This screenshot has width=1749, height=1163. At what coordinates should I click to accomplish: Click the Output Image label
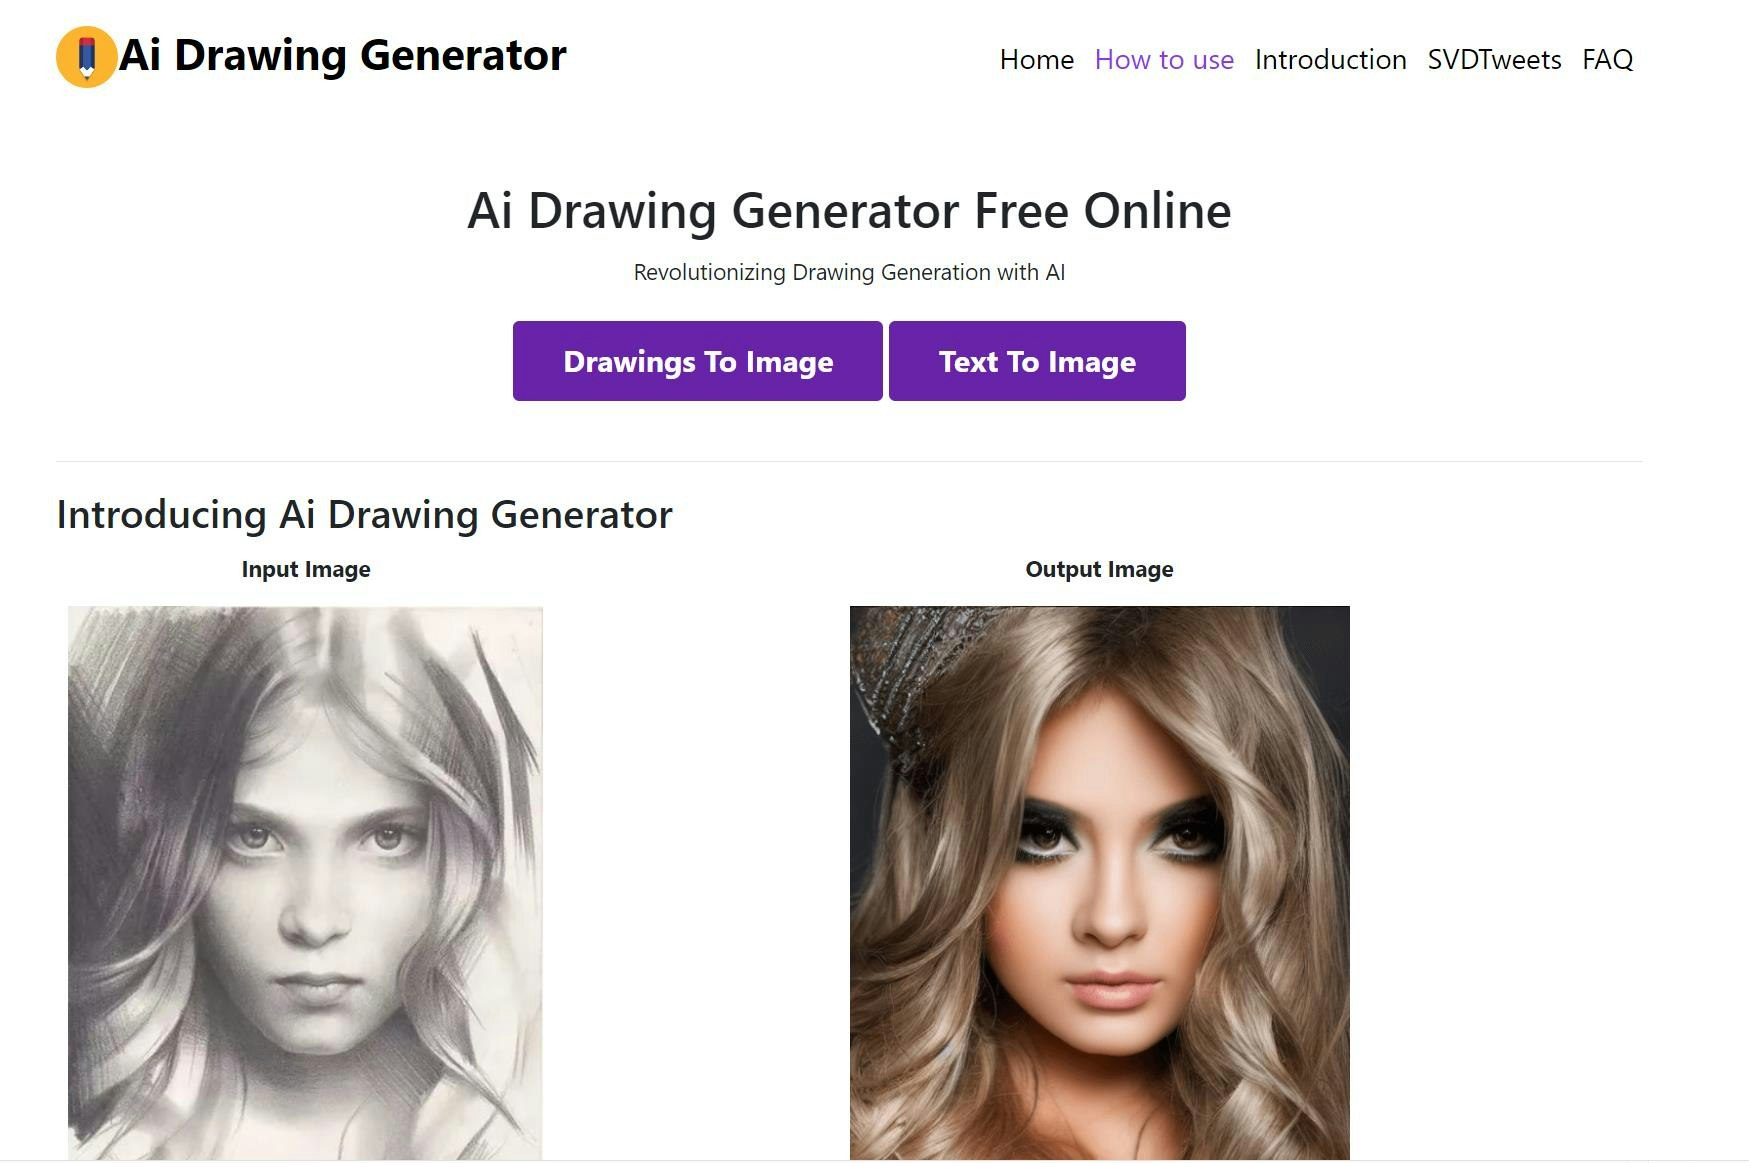point(1099,569)
